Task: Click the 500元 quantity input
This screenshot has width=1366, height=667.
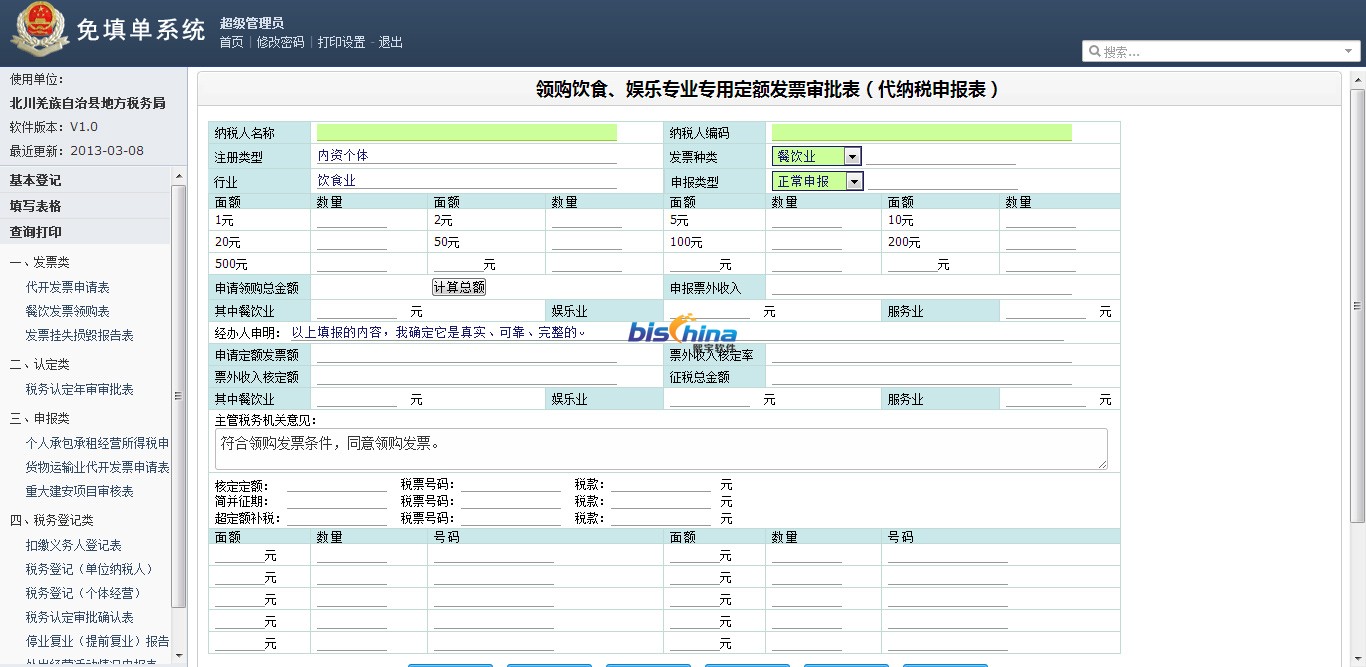Action: [x=352, y=264]
